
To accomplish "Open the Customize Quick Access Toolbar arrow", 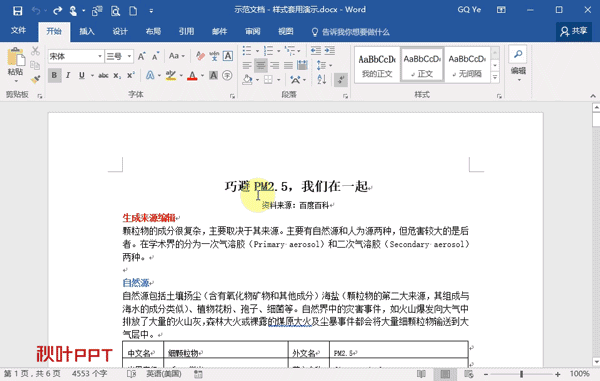I will tap(151, 11).
